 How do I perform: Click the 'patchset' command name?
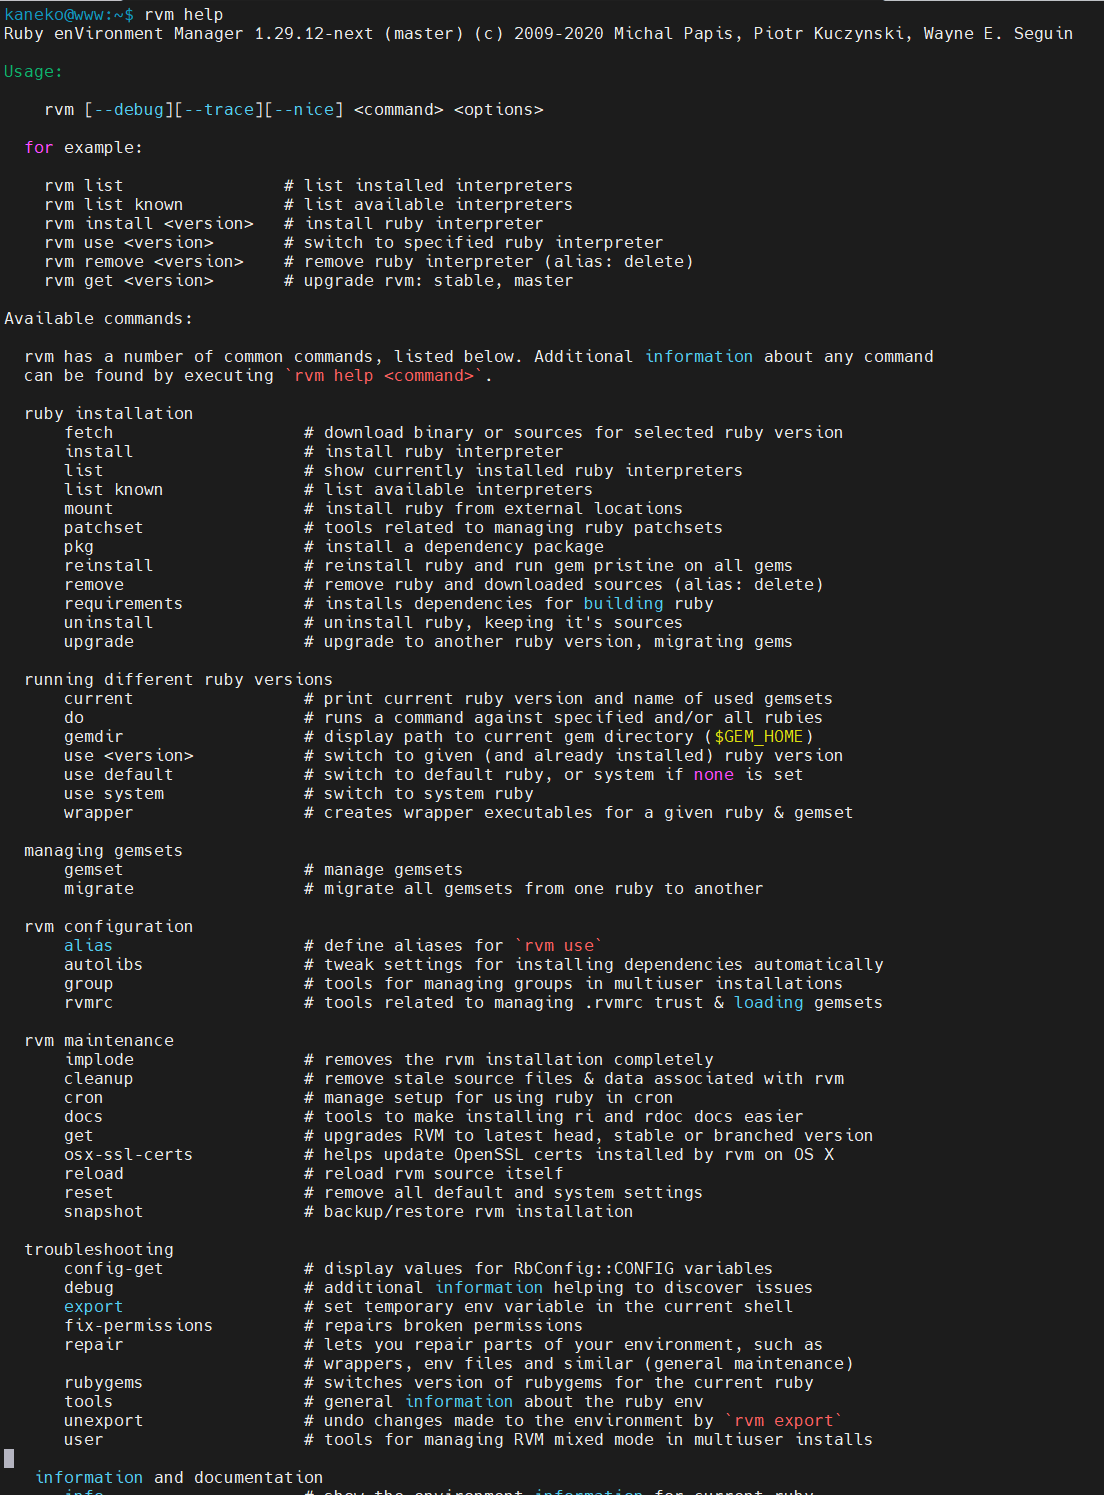click(x=104, y=528)
